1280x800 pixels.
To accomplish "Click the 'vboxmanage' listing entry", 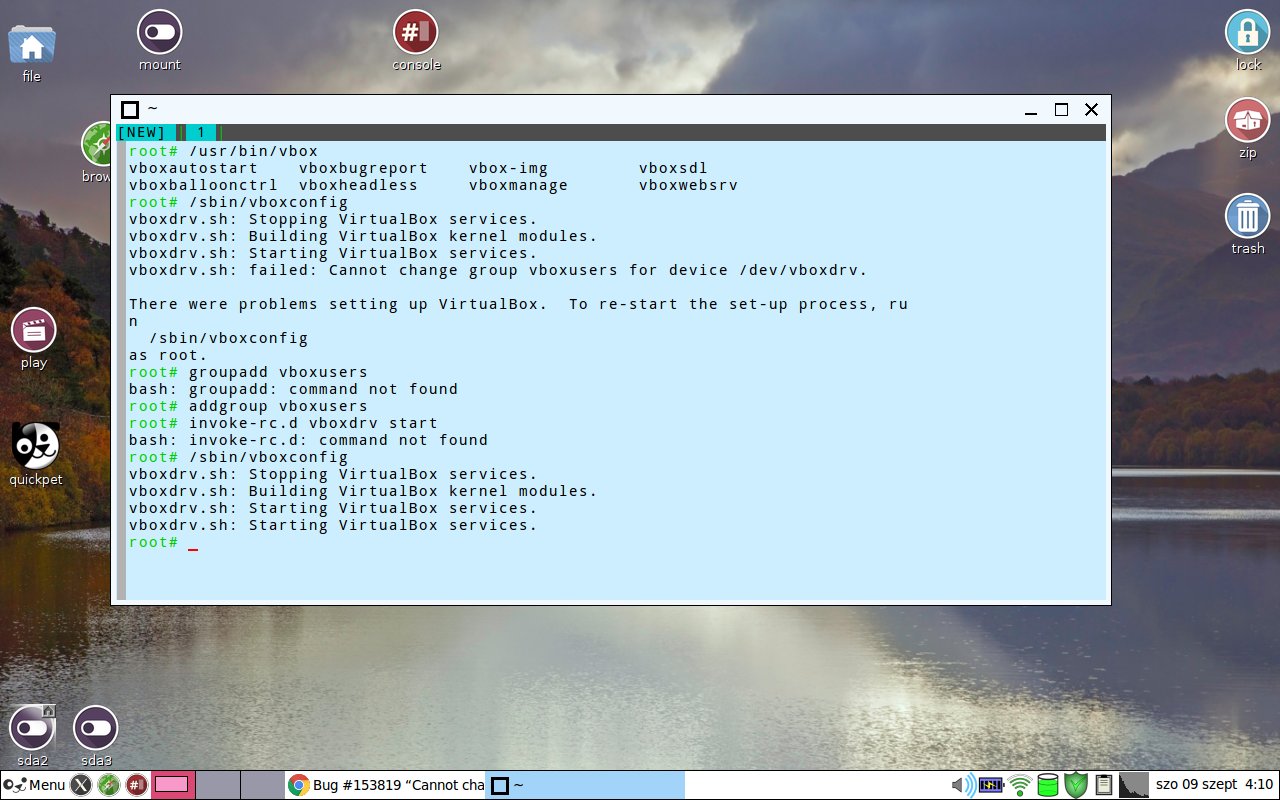I will (x=518, y=185).
